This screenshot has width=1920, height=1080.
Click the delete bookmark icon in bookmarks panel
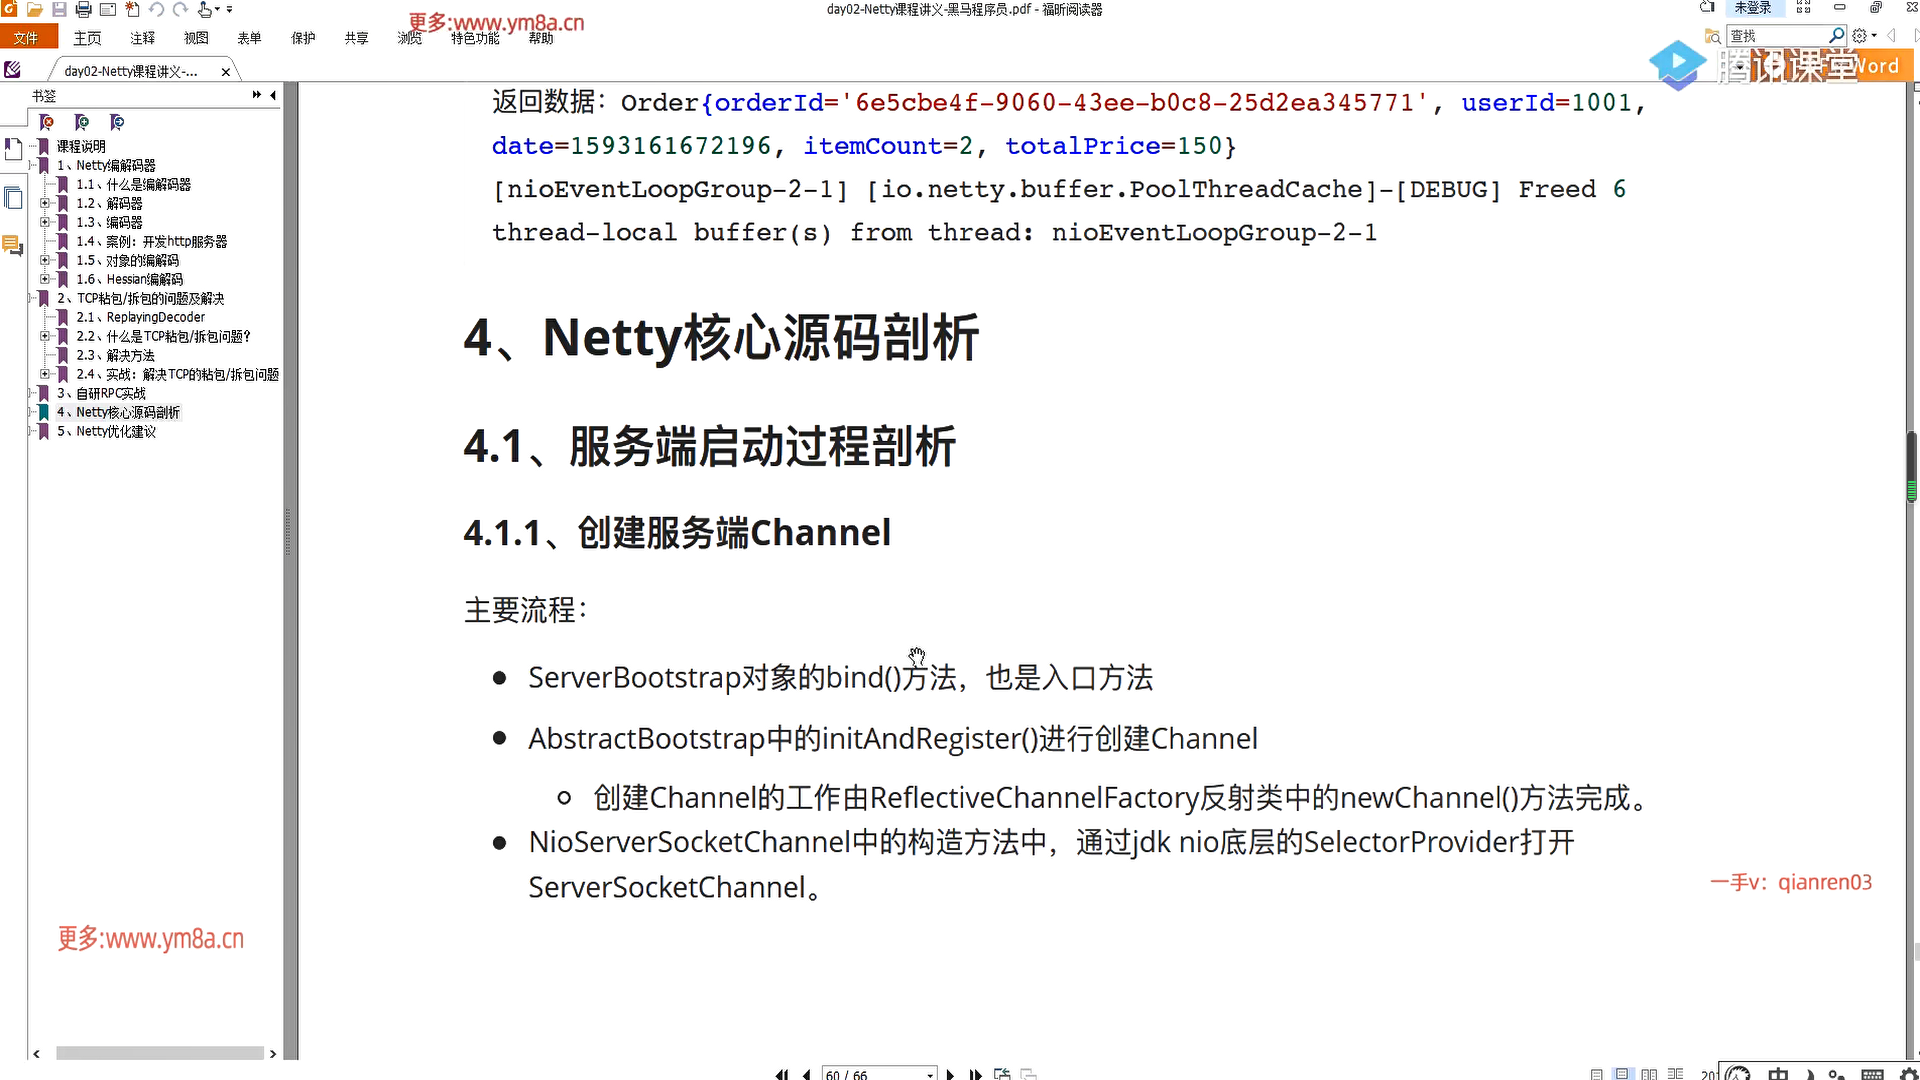coord(47,122)
